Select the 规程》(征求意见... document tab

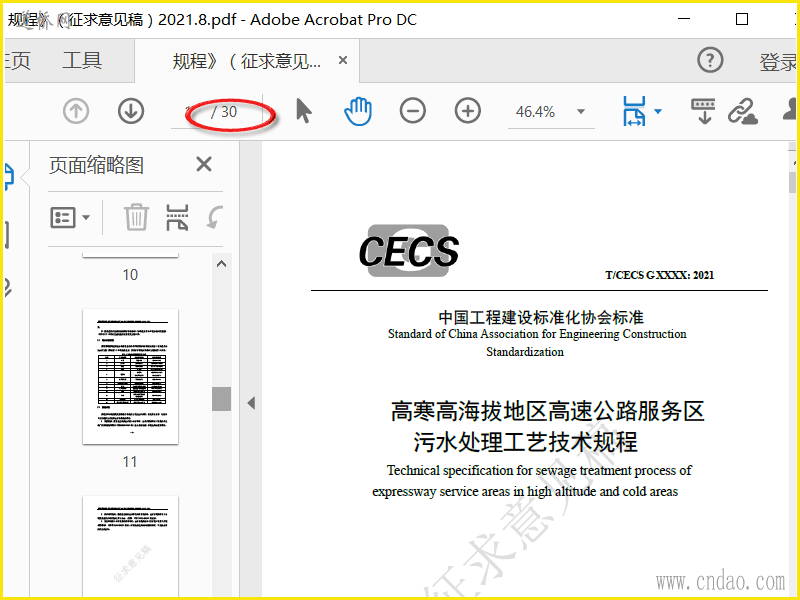click(x=246, y=61)
